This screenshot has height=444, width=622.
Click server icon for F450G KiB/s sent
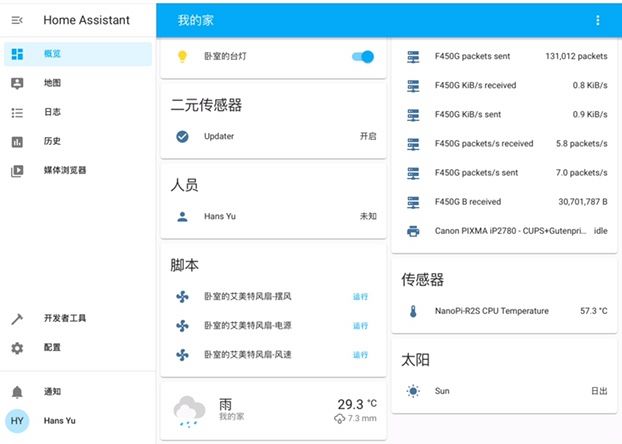click(x=413, y=115)
